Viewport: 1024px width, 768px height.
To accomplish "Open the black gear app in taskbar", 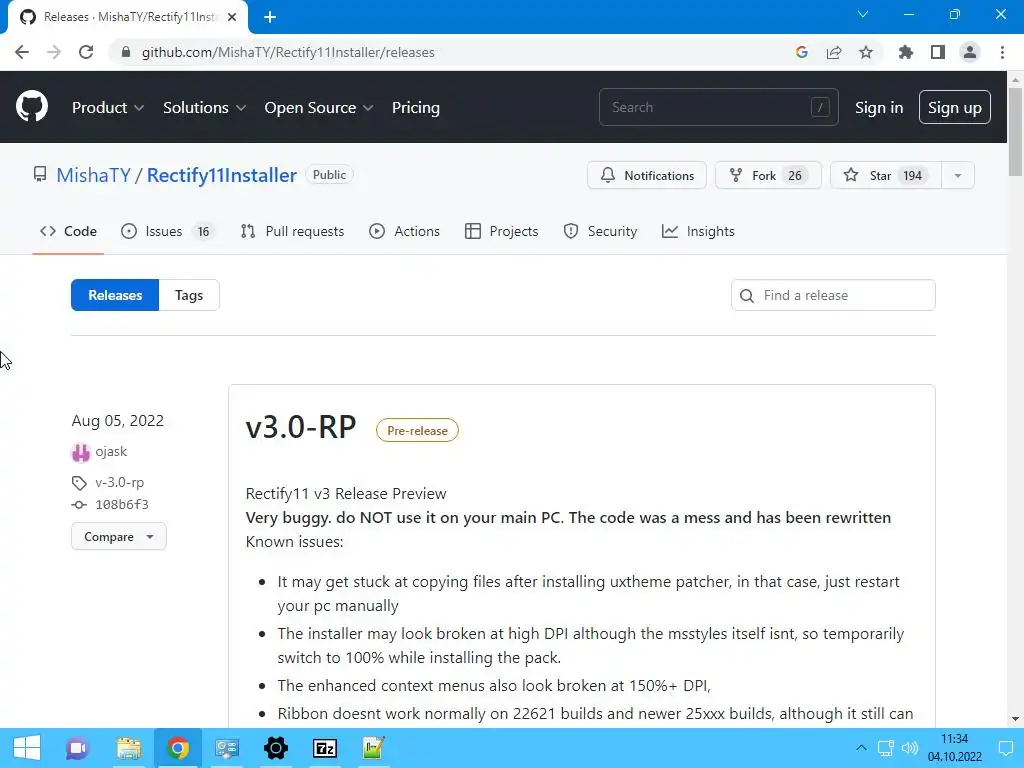I will click(276, 748).
